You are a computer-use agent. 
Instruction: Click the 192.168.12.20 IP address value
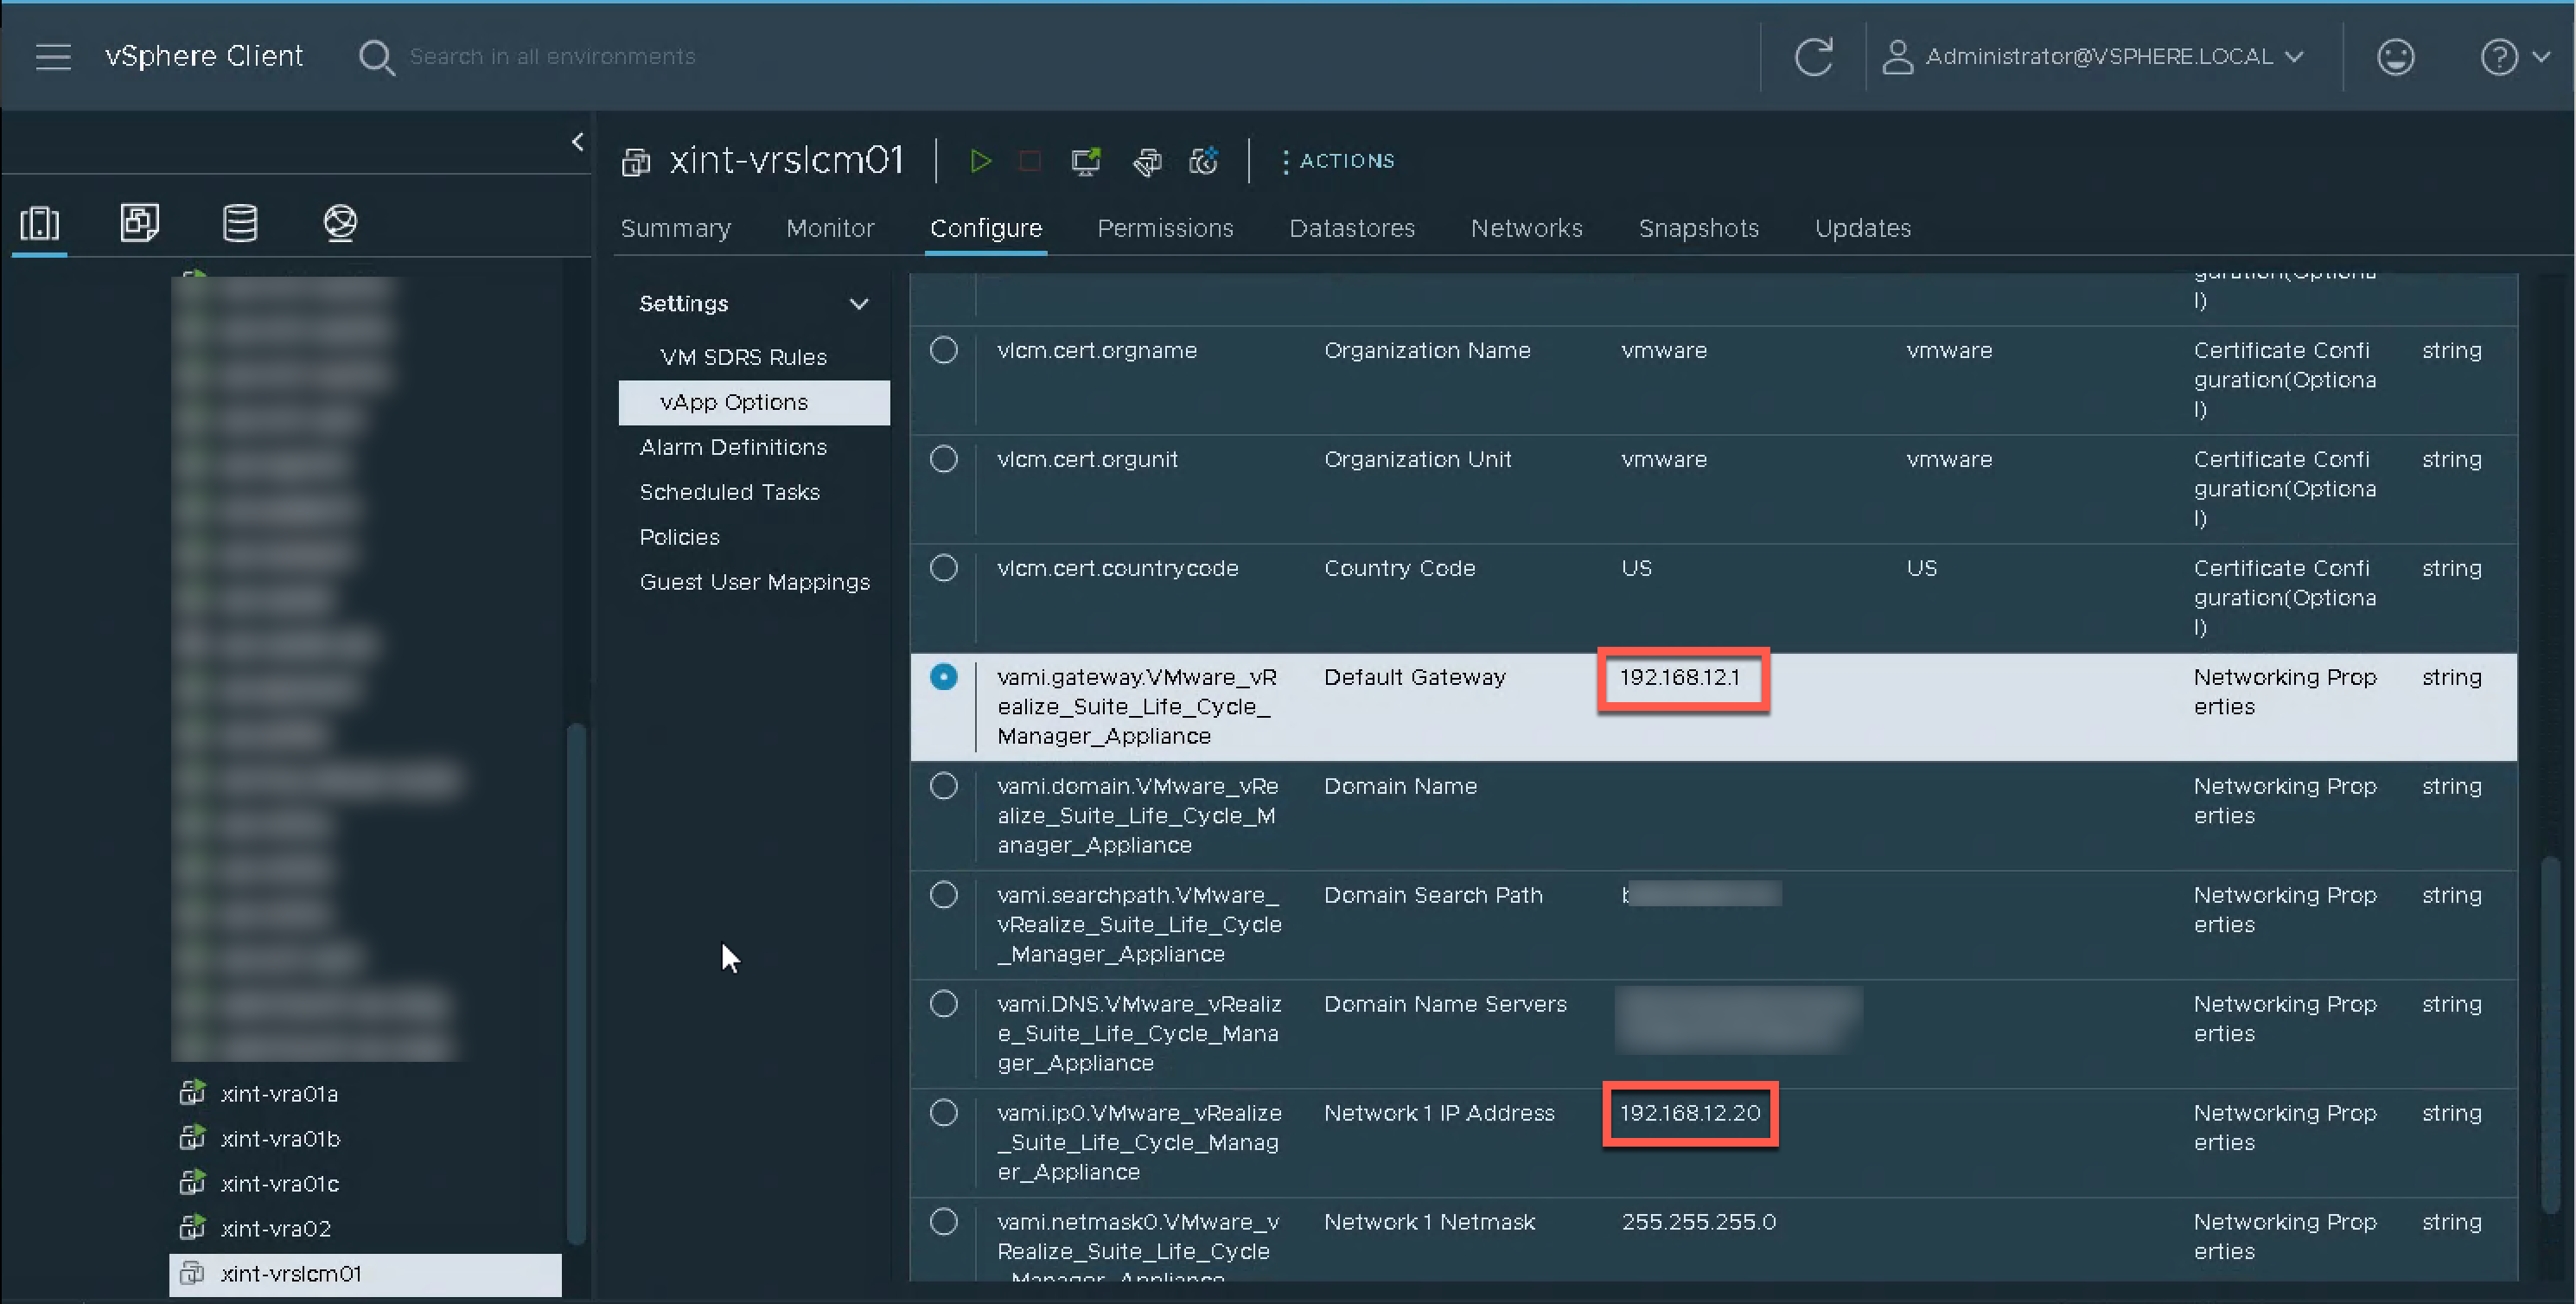point(1690,1113)
